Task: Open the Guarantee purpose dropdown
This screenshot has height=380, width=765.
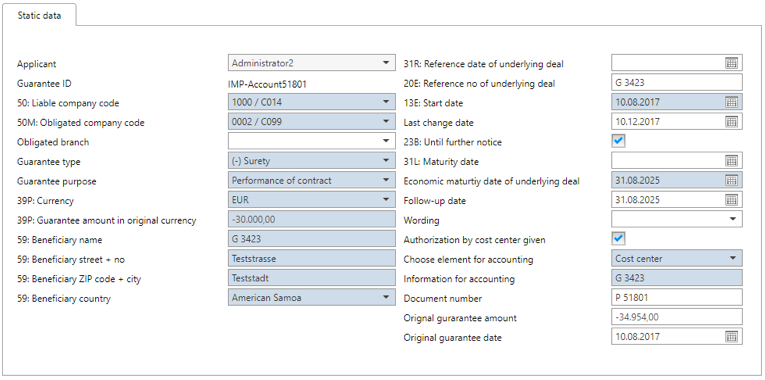Action: (311, 180)
